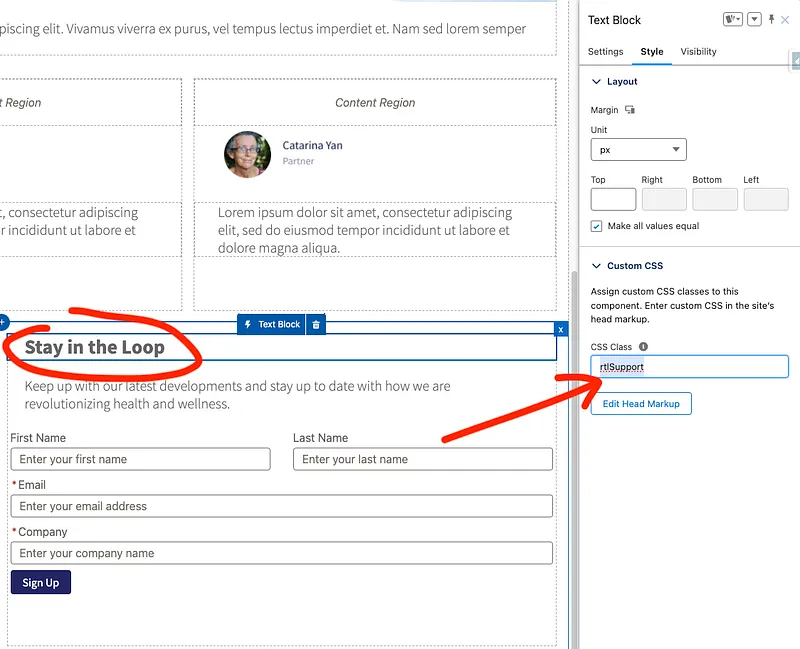This screenshot has width=800, height=649.
Task: Click the responsive device icon beside Margin
Action: coord(630,110)
